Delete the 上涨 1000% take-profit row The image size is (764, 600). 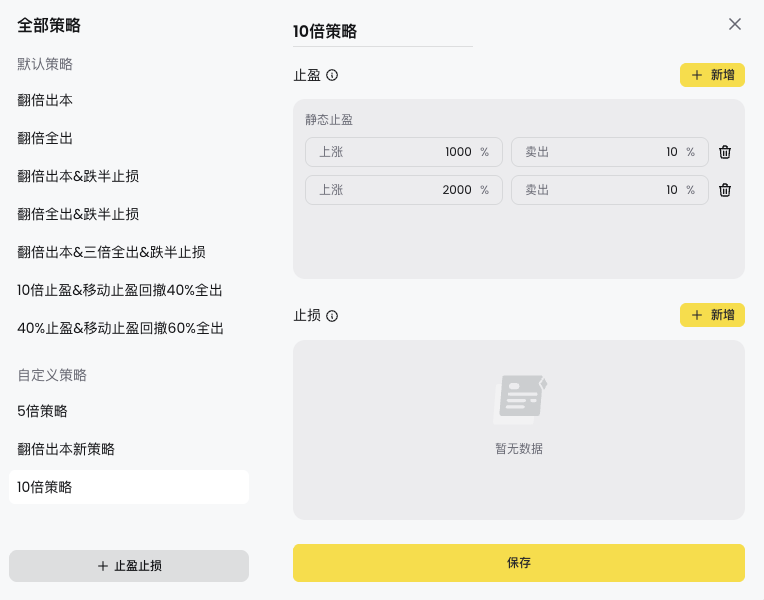point(725,152)
